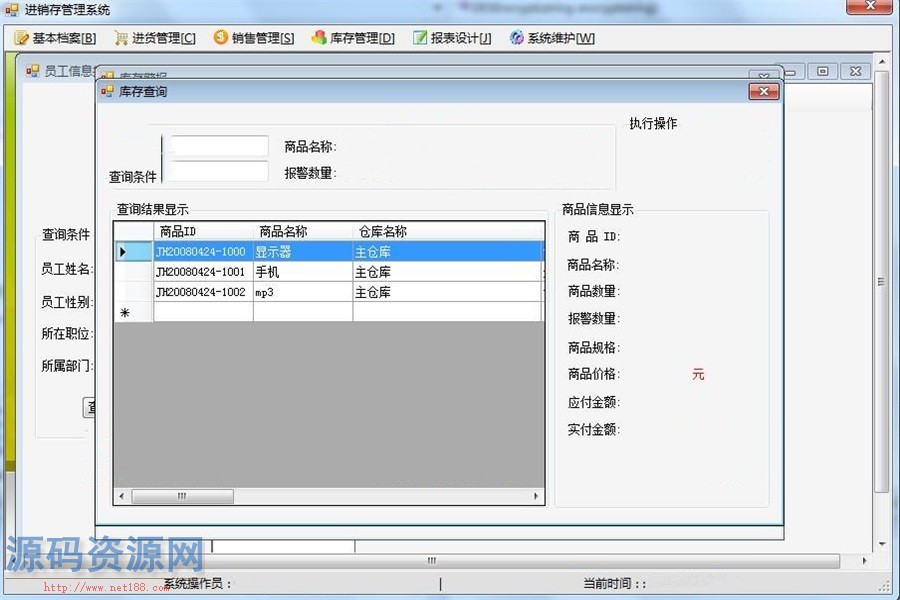Close the 库存查询 dialog
Image resolution: width=900 pixels, height=600 pixels.
pyautogui.click(x=764, y=91)
